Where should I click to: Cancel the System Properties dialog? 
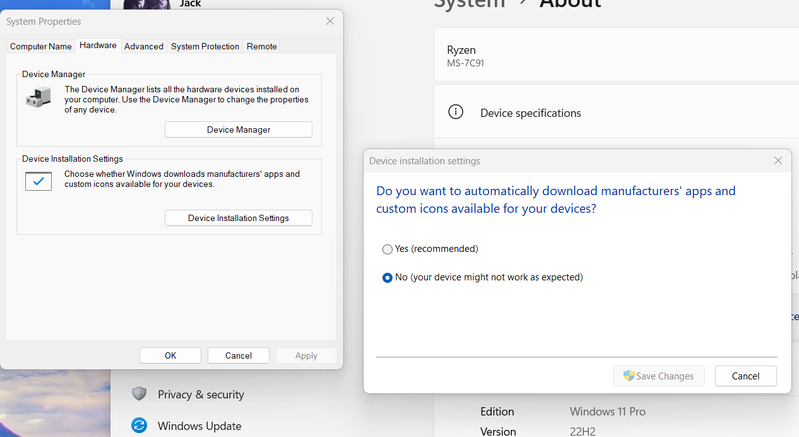pos(238,356)
